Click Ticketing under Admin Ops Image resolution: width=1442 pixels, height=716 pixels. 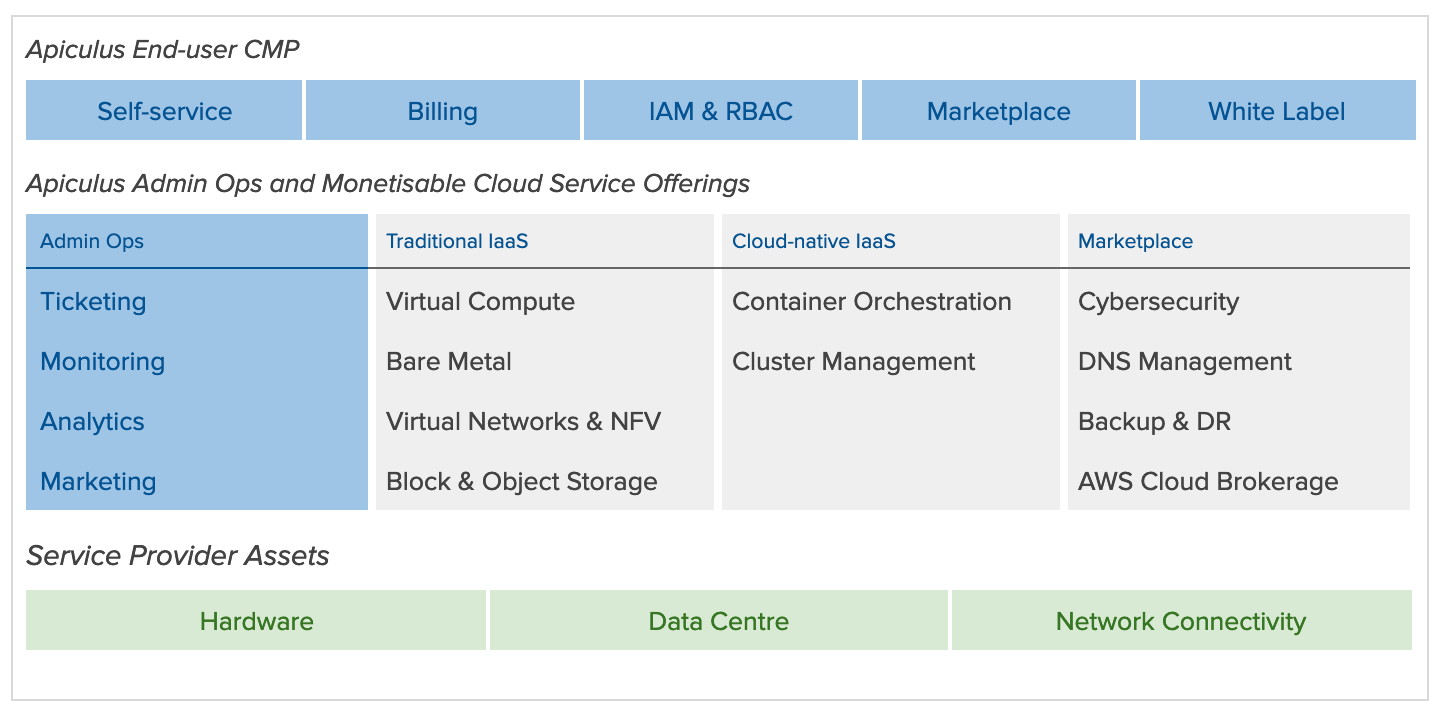pos(93,302)
